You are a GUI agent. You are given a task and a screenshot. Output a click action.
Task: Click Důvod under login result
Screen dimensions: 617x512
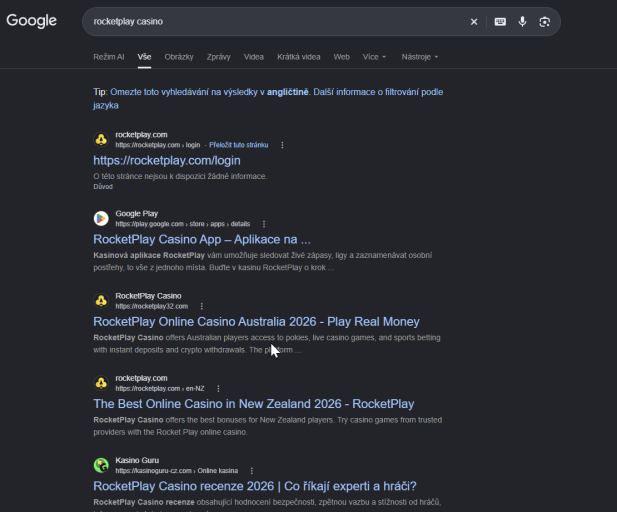(103, 187)
